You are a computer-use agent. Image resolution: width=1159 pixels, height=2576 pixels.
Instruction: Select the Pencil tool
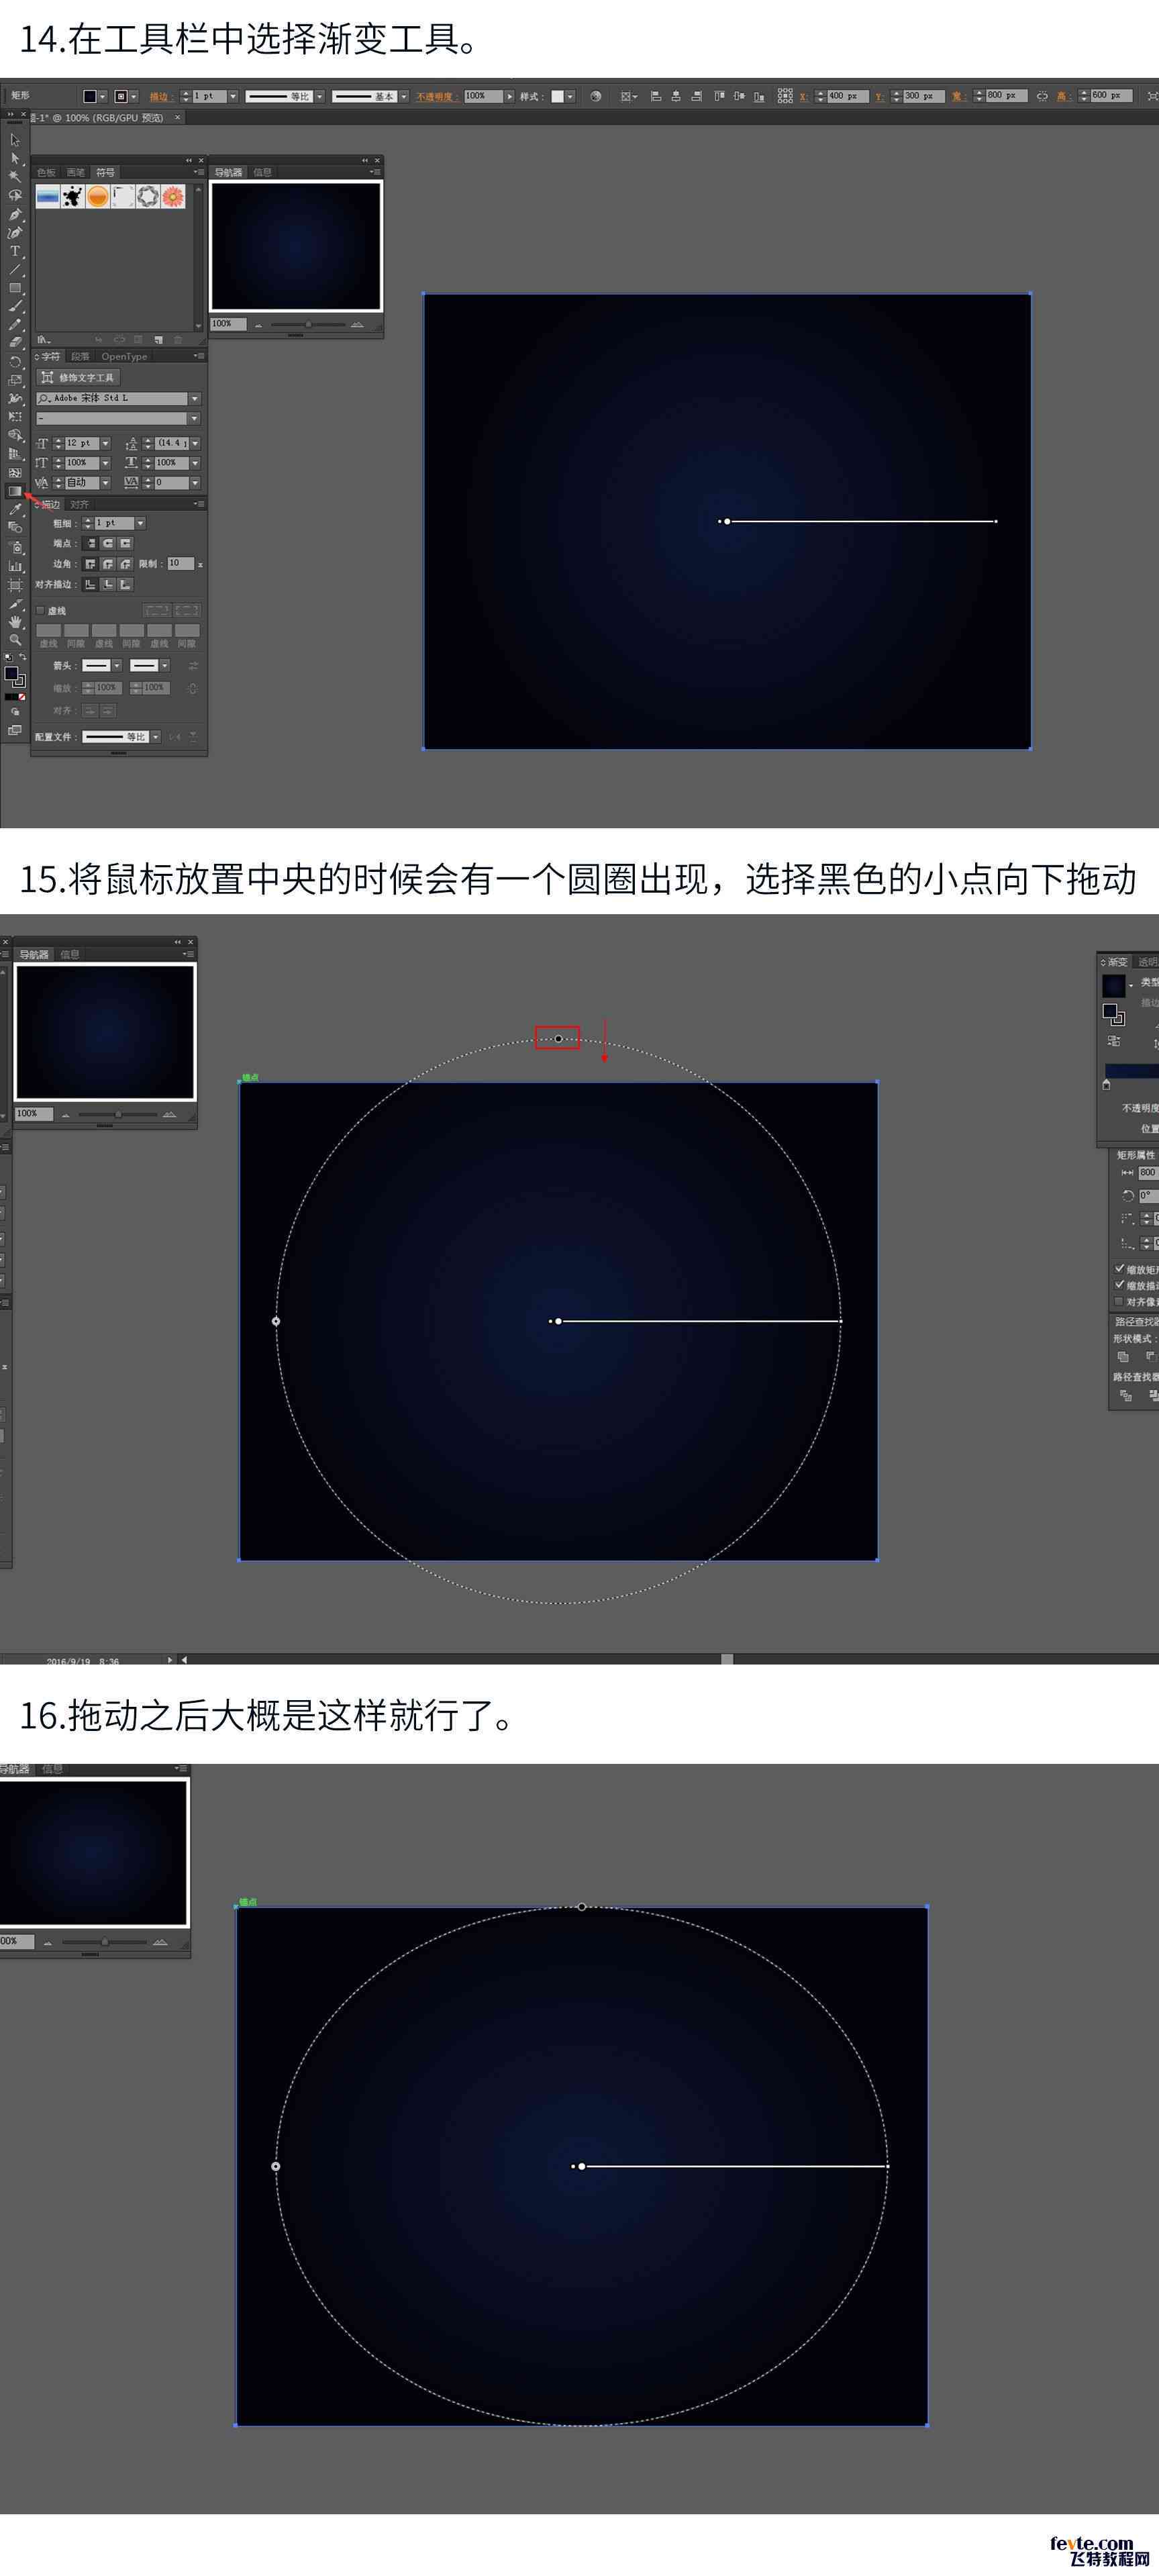tap(15, 325)
